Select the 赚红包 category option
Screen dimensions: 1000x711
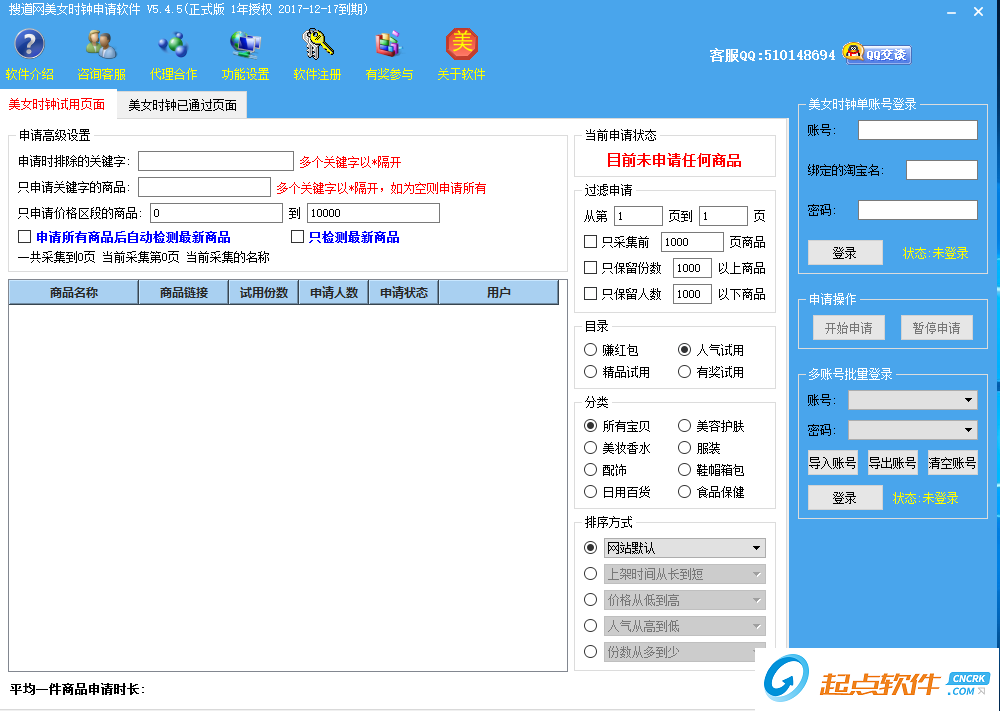coord(592,350)
